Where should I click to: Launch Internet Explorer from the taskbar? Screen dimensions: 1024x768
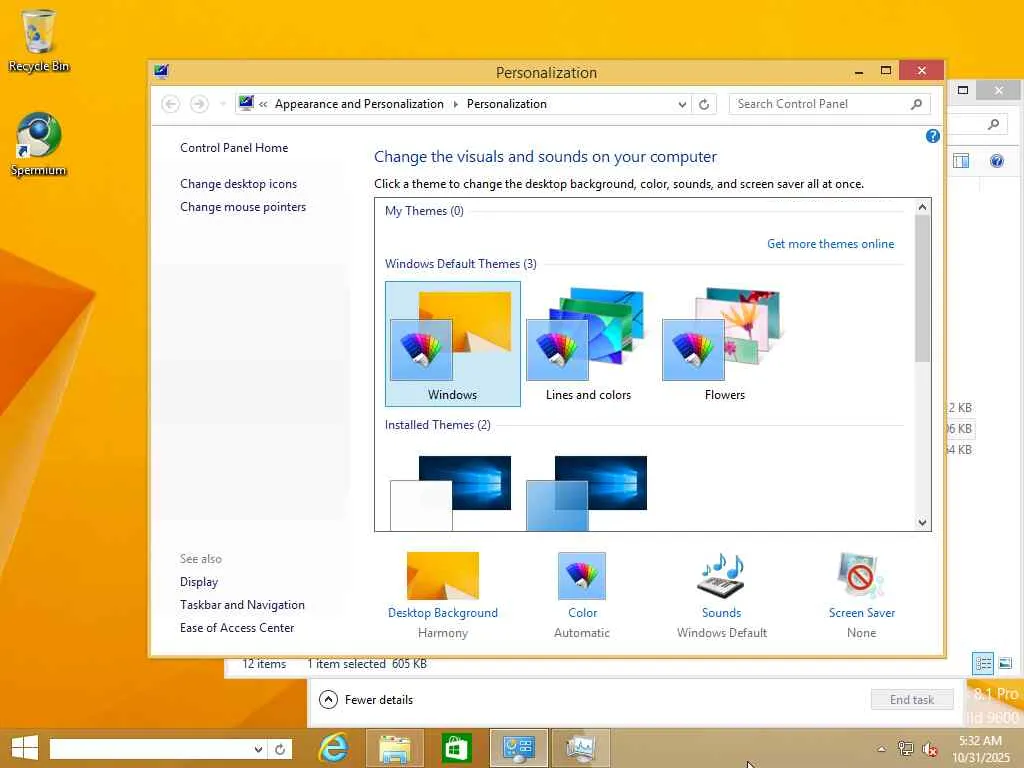pyautogui.click(x=333, y=748)
